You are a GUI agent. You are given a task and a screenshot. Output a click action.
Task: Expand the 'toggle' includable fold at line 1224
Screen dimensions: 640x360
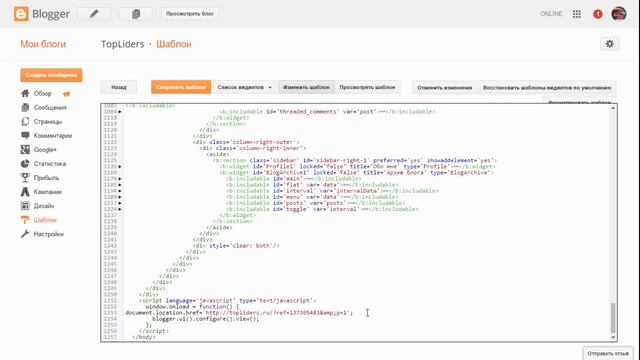click(120, 209)
